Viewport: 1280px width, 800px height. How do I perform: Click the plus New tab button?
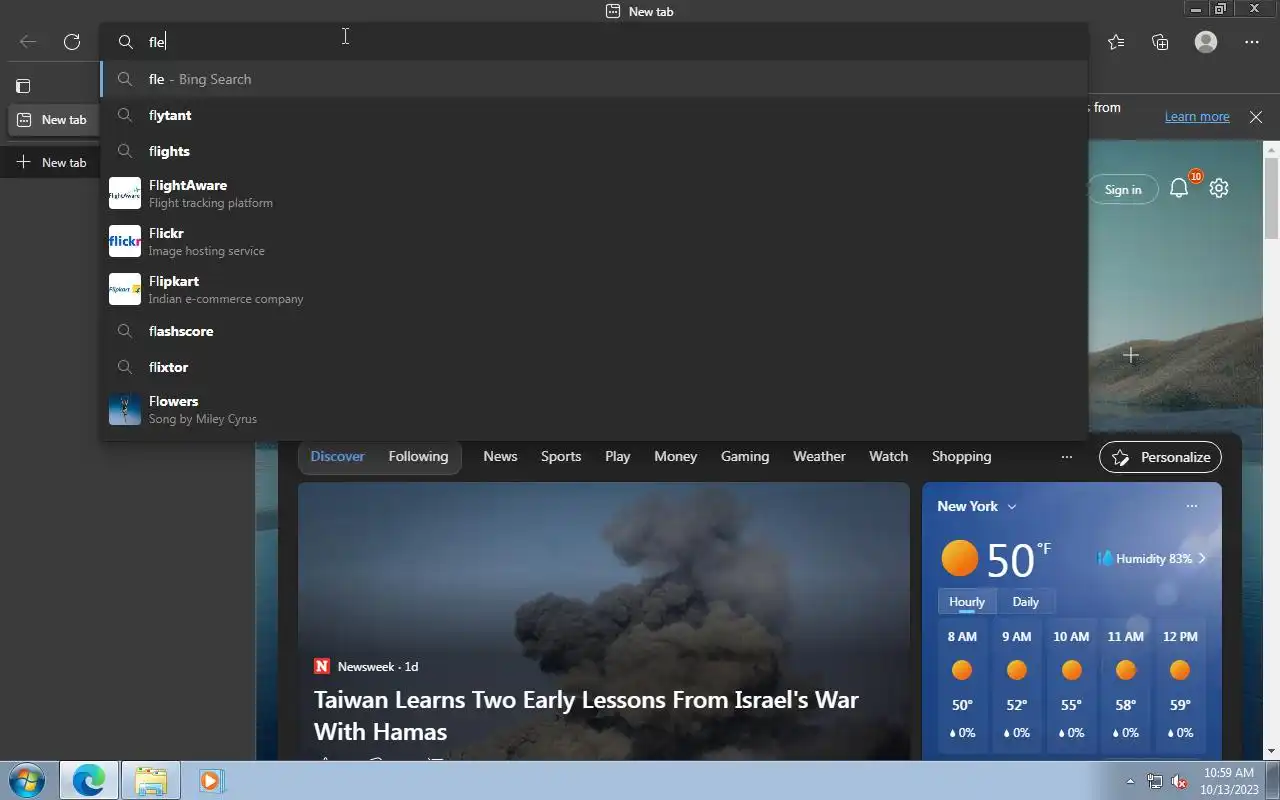point(52,162)
